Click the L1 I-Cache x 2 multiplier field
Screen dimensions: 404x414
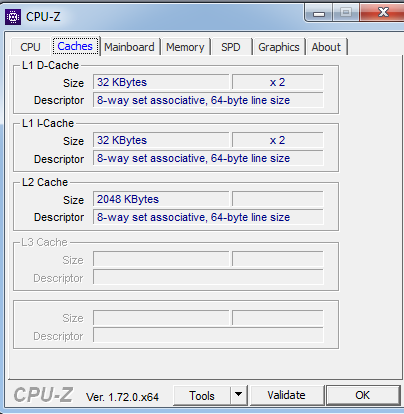(x=278, y=140)
